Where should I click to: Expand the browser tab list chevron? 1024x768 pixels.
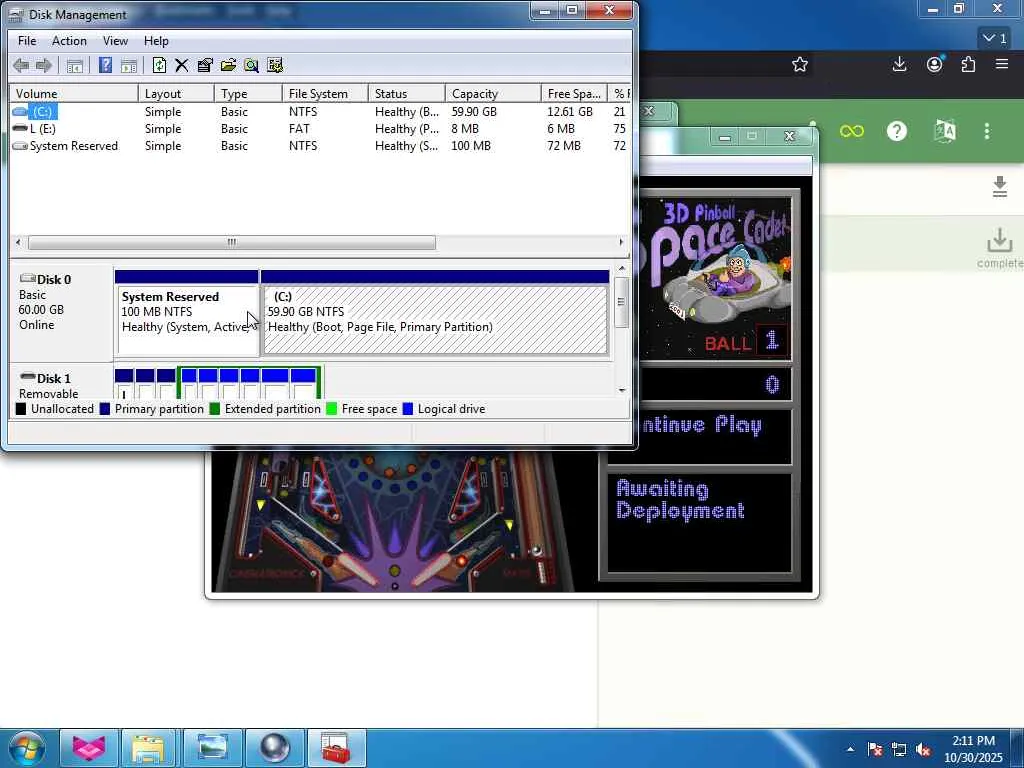995,39
